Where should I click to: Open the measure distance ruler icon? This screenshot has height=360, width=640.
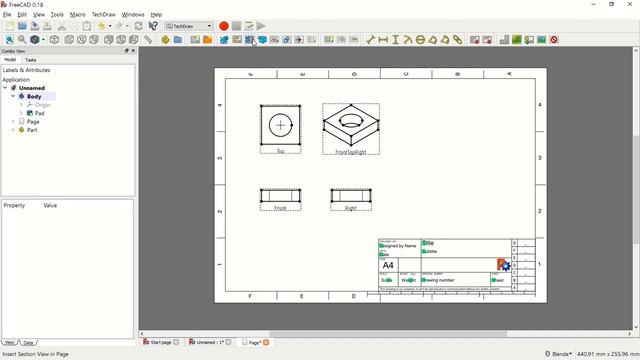148,40
